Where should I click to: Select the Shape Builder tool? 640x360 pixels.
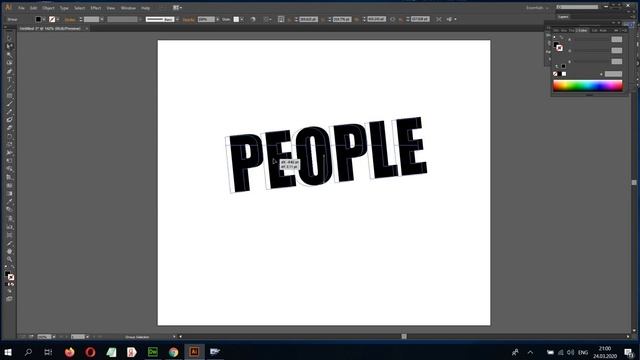click(9, 169)
